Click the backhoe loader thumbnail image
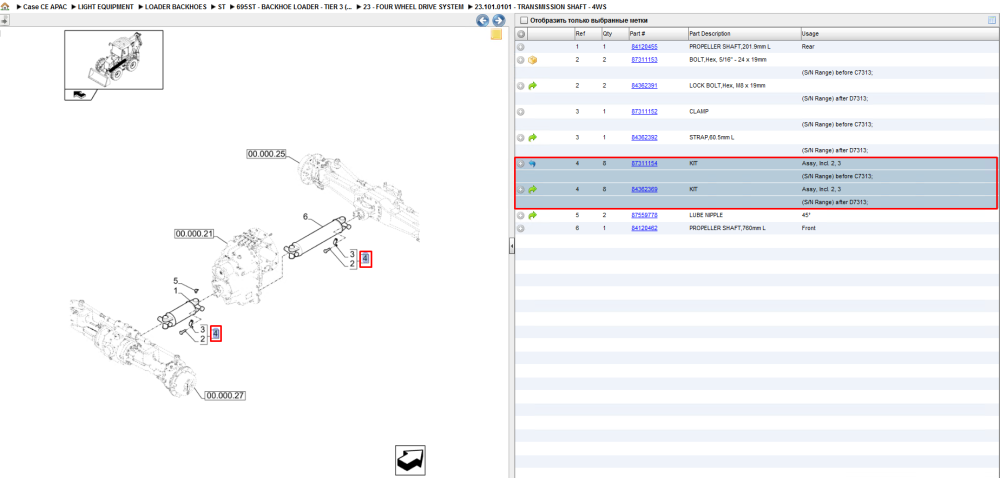1000x478 pixels. [114, 61]
